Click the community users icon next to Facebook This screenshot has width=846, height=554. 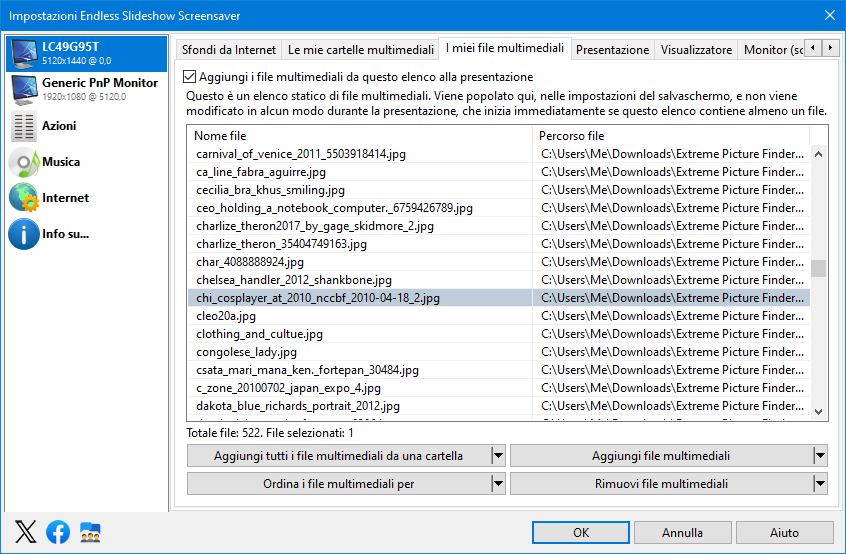[90, 532]
